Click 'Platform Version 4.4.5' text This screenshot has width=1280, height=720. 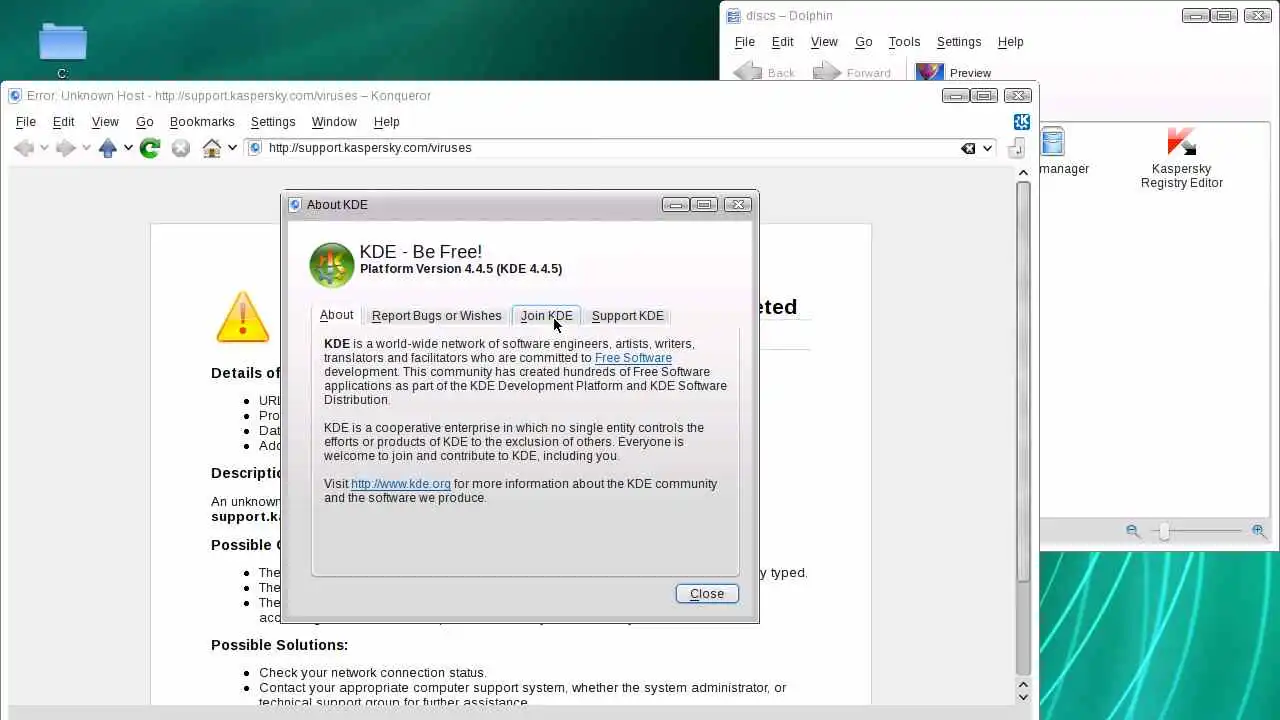(426, 269)
